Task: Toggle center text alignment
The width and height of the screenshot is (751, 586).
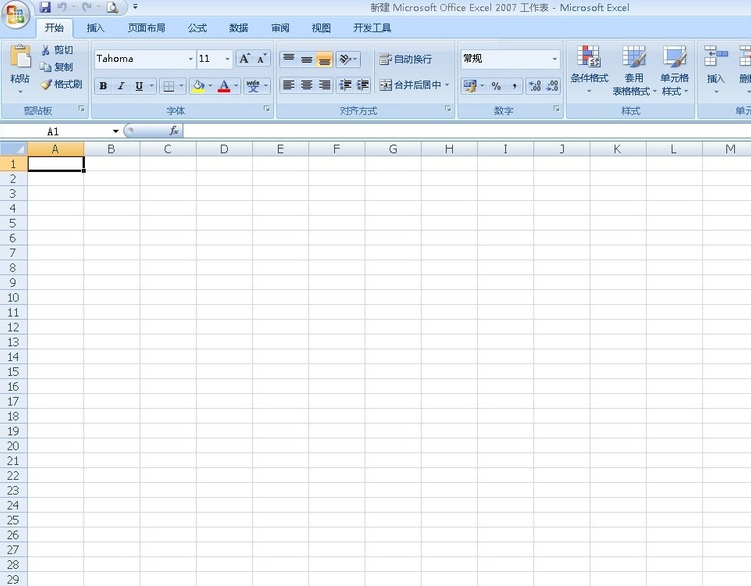Action: point(307,85)
